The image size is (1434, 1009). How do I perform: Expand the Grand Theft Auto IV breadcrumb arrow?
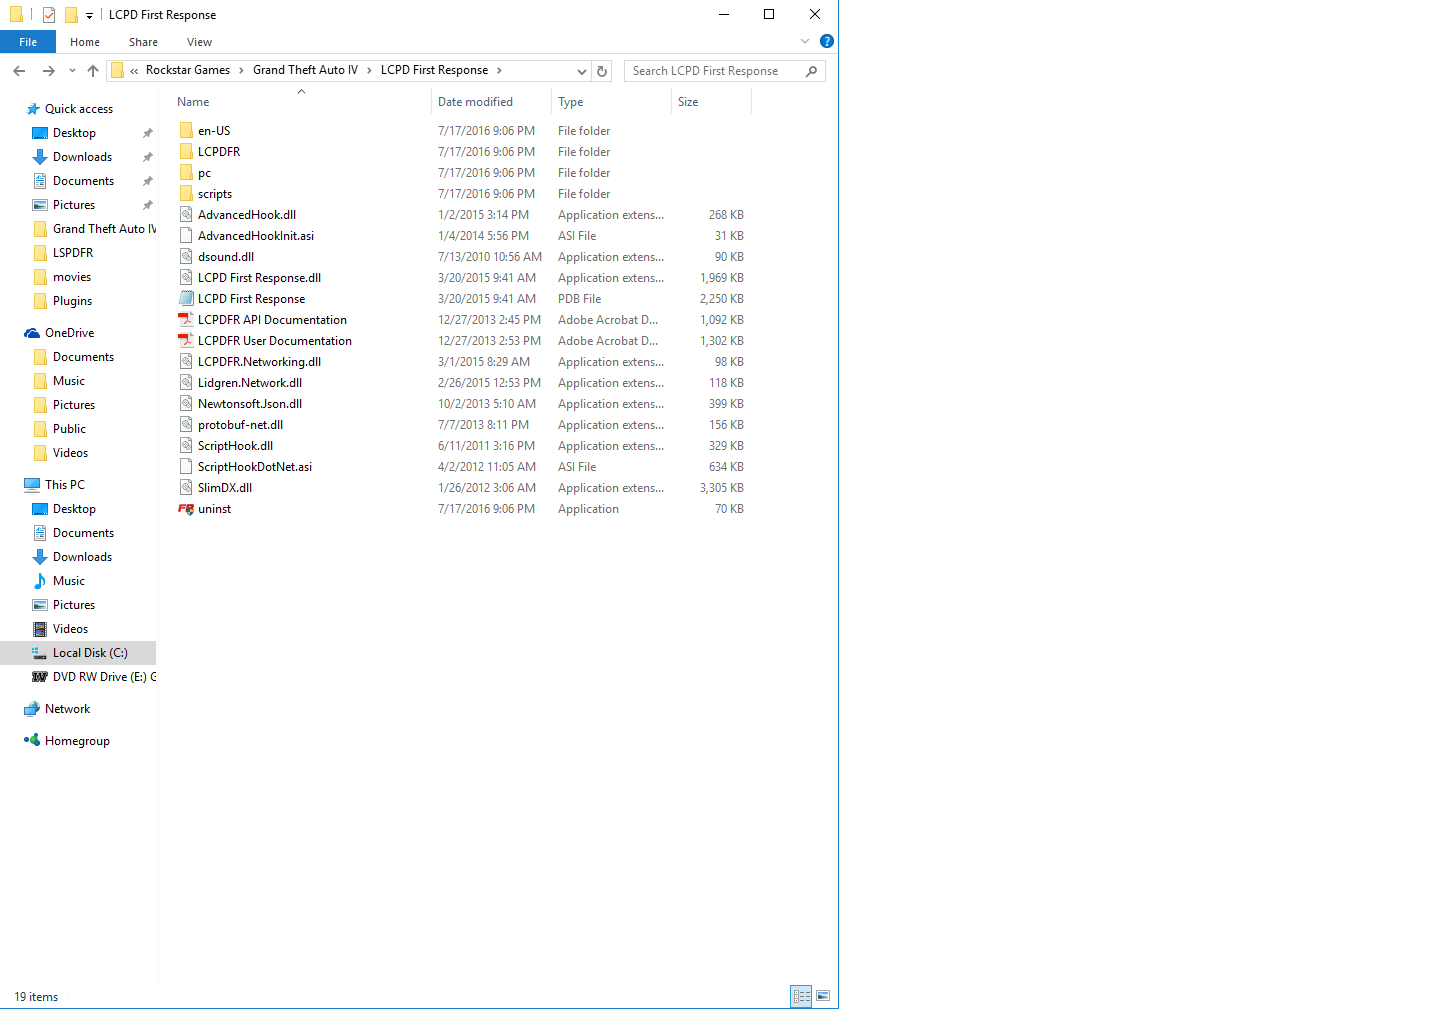tap(369, 70)
